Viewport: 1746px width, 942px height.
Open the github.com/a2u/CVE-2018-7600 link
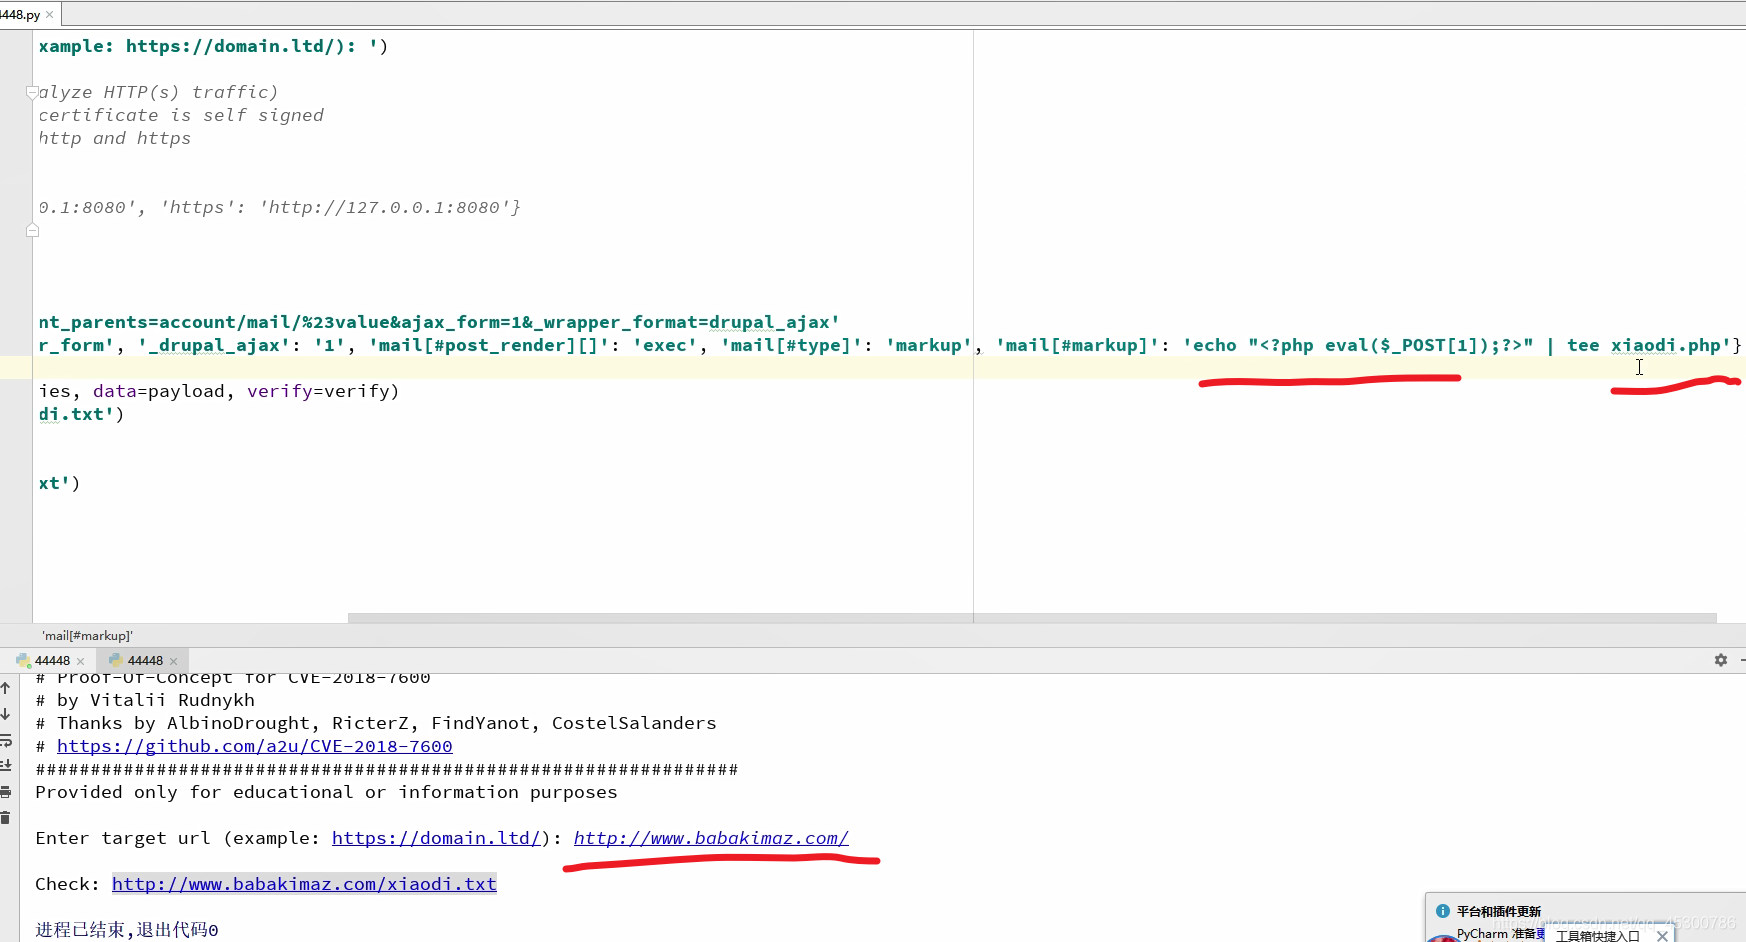click(x=255, y=746)
